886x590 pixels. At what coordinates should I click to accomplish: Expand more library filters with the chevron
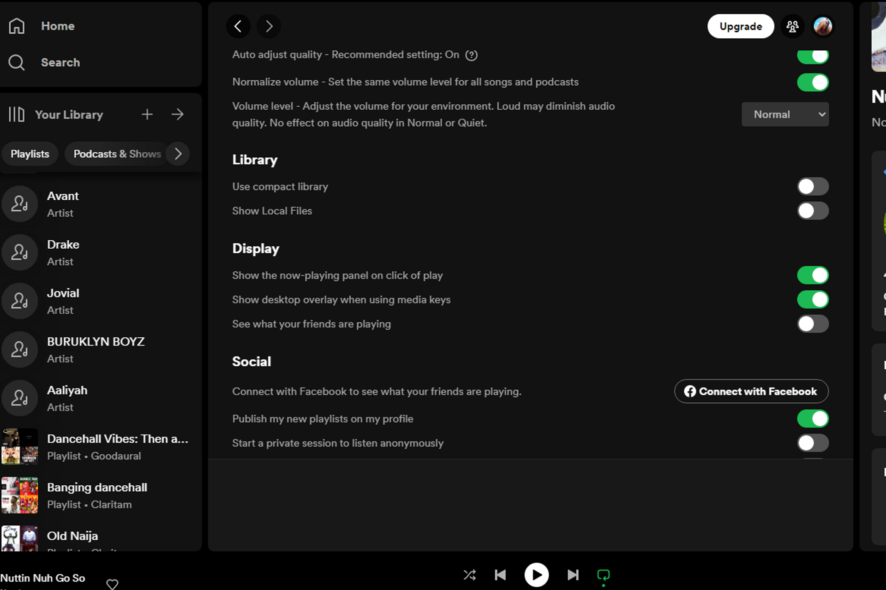[x=178, y=154]
